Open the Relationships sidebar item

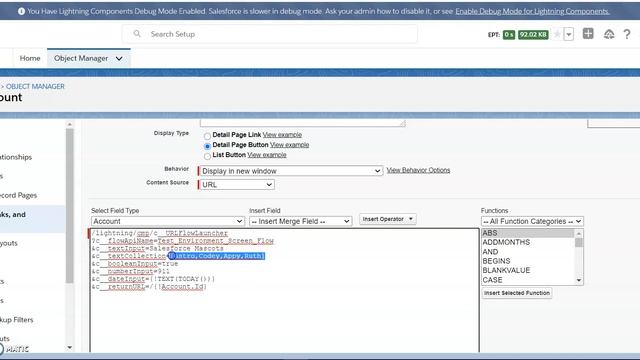click(x=16, y=157)
